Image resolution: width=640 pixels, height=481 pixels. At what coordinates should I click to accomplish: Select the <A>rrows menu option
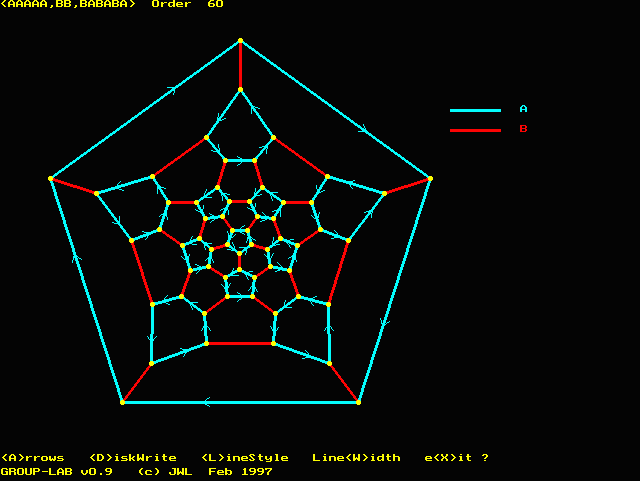pos(33,458)
